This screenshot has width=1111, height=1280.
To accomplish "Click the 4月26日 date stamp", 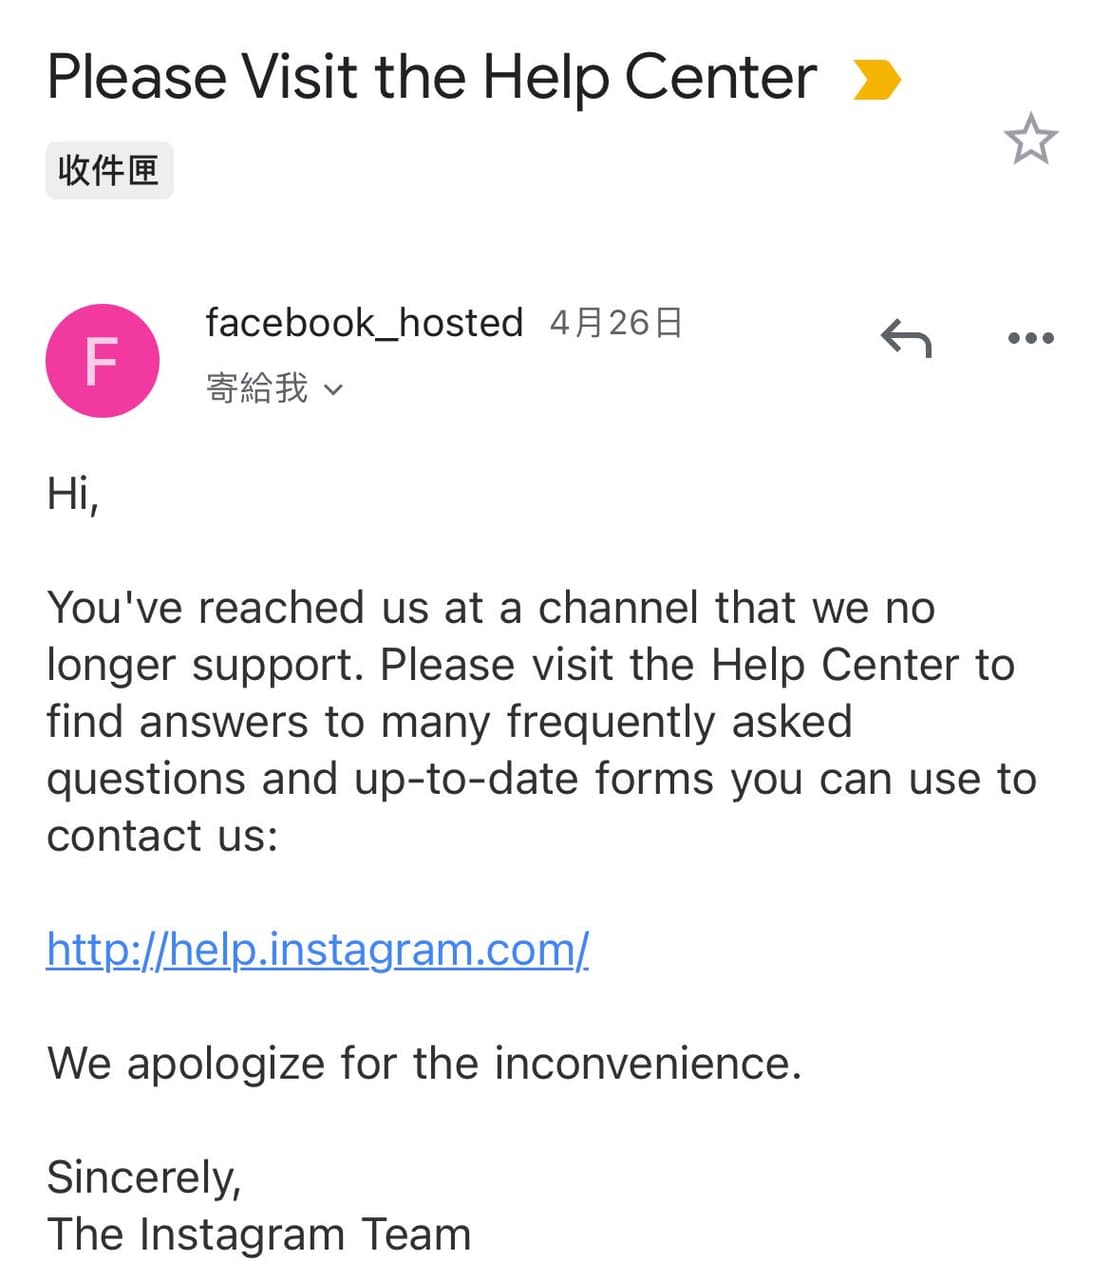I will pos(616,323).
